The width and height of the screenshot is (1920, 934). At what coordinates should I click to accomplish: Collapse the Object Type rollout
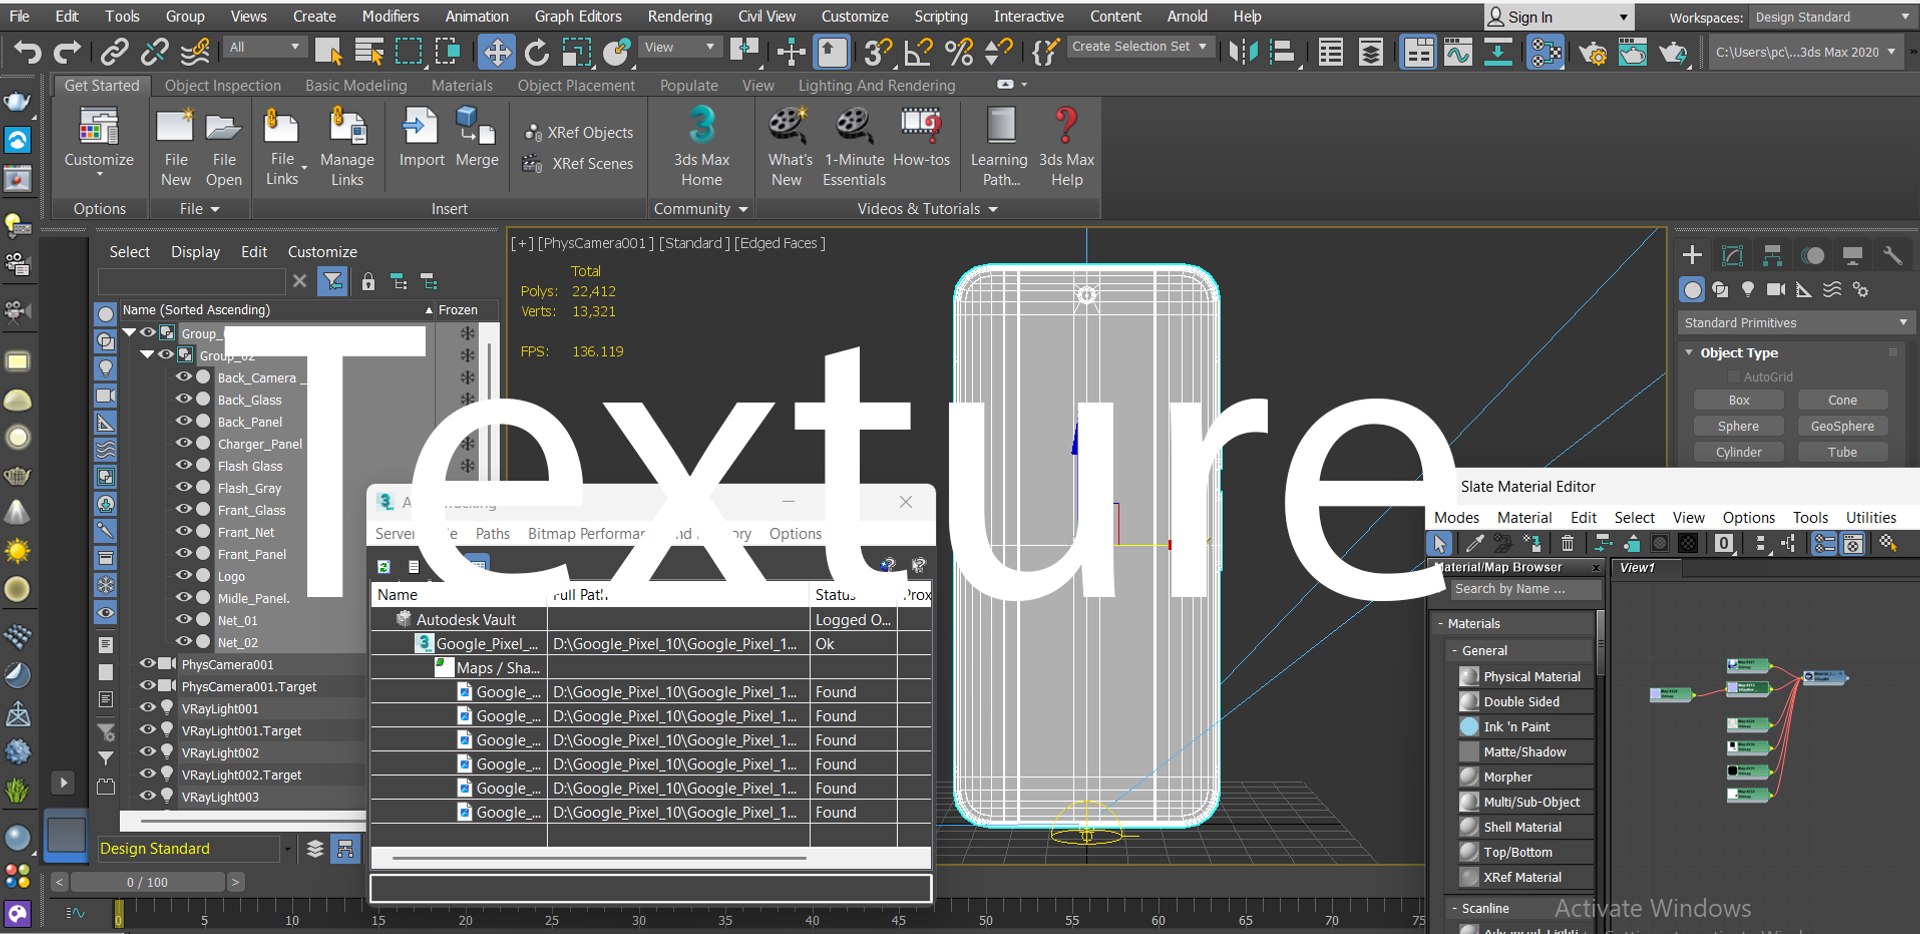tap(1689, 352)
